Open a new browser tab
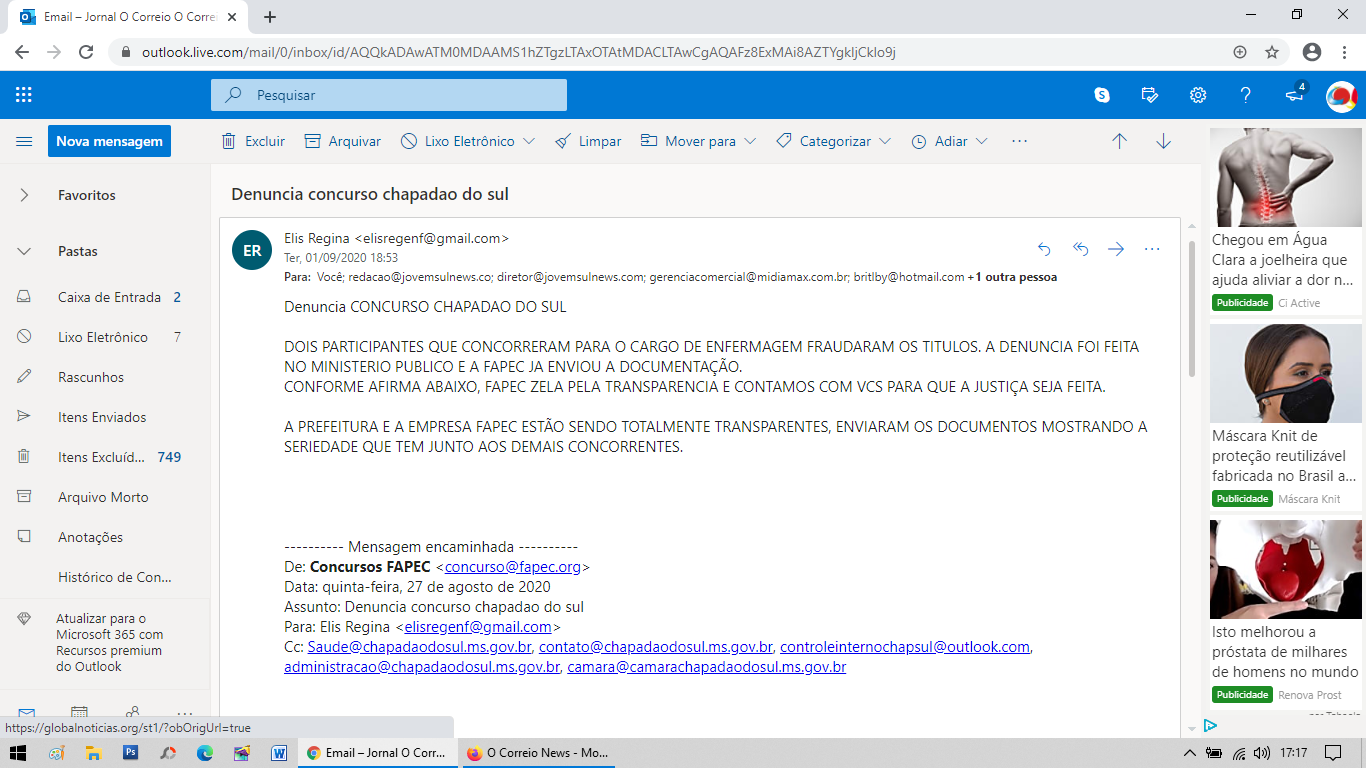The image size is (1366, 768). coord(270,17)
